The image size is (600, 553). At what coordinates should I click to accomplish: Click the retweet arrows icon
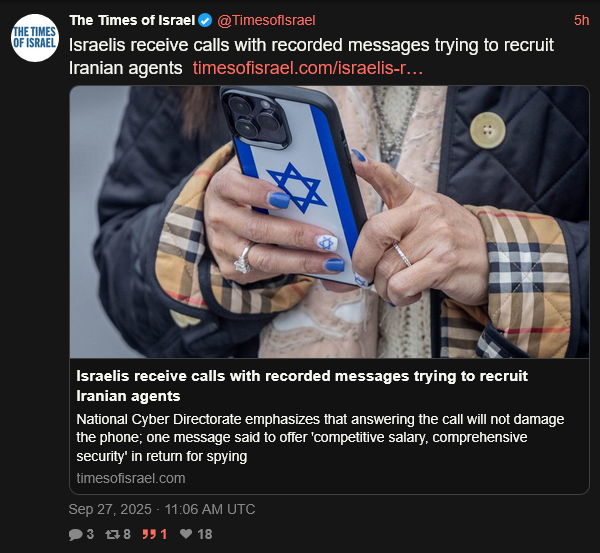point(112,534)
